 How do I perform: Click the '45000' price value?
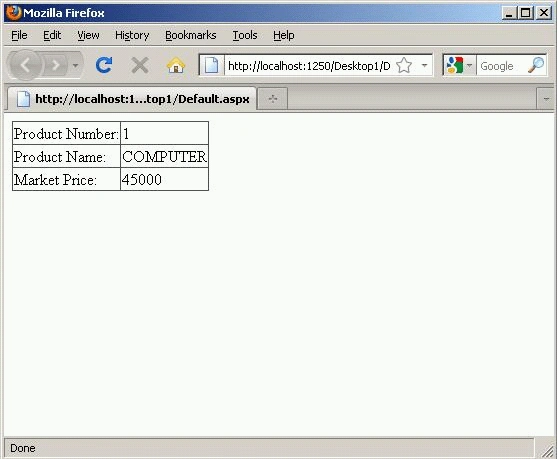142,180
